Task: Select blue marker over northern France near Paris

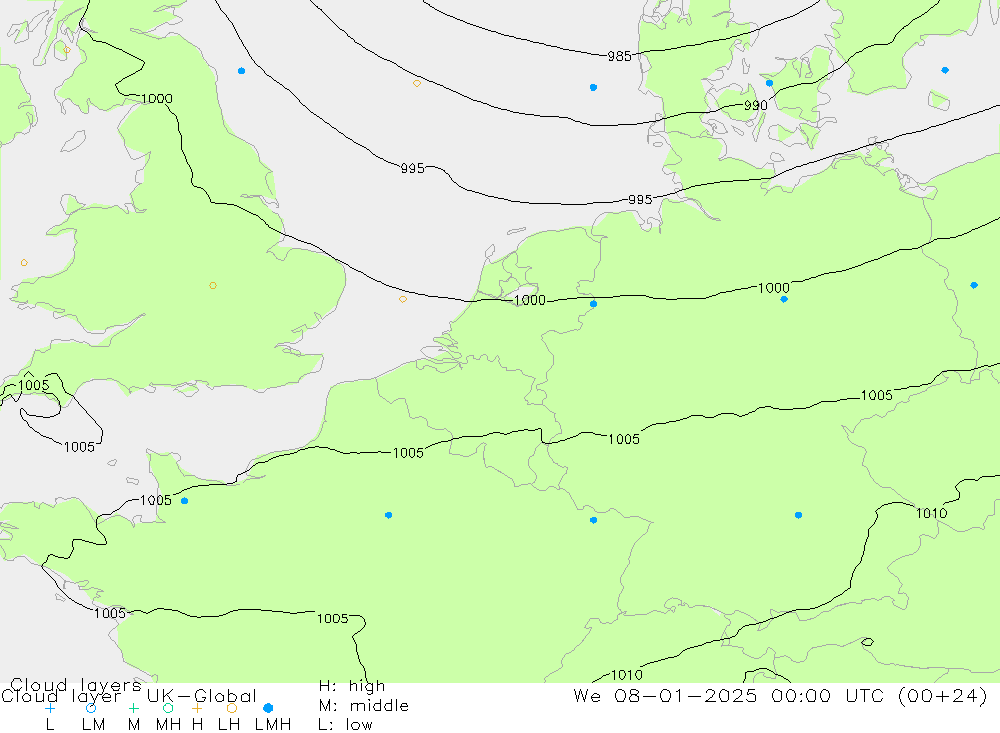Action: 388,515
